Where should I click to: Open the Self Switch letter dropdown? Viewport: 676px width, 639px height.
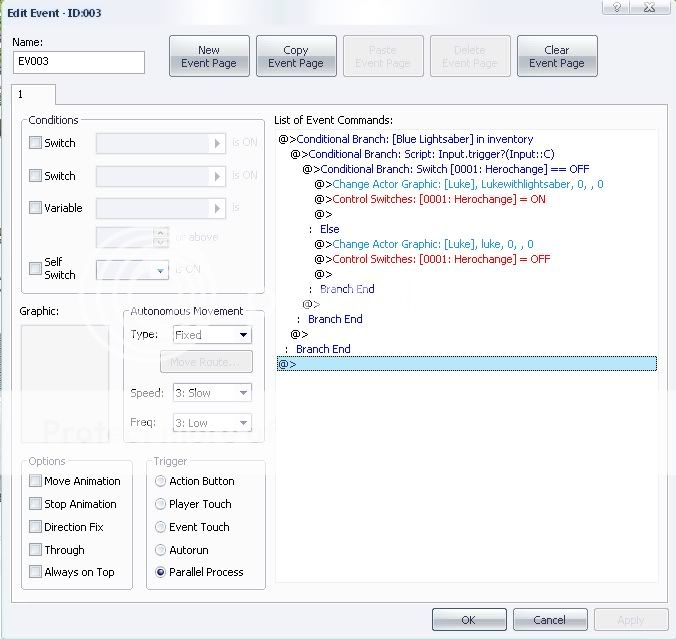[x=132, y=270]
